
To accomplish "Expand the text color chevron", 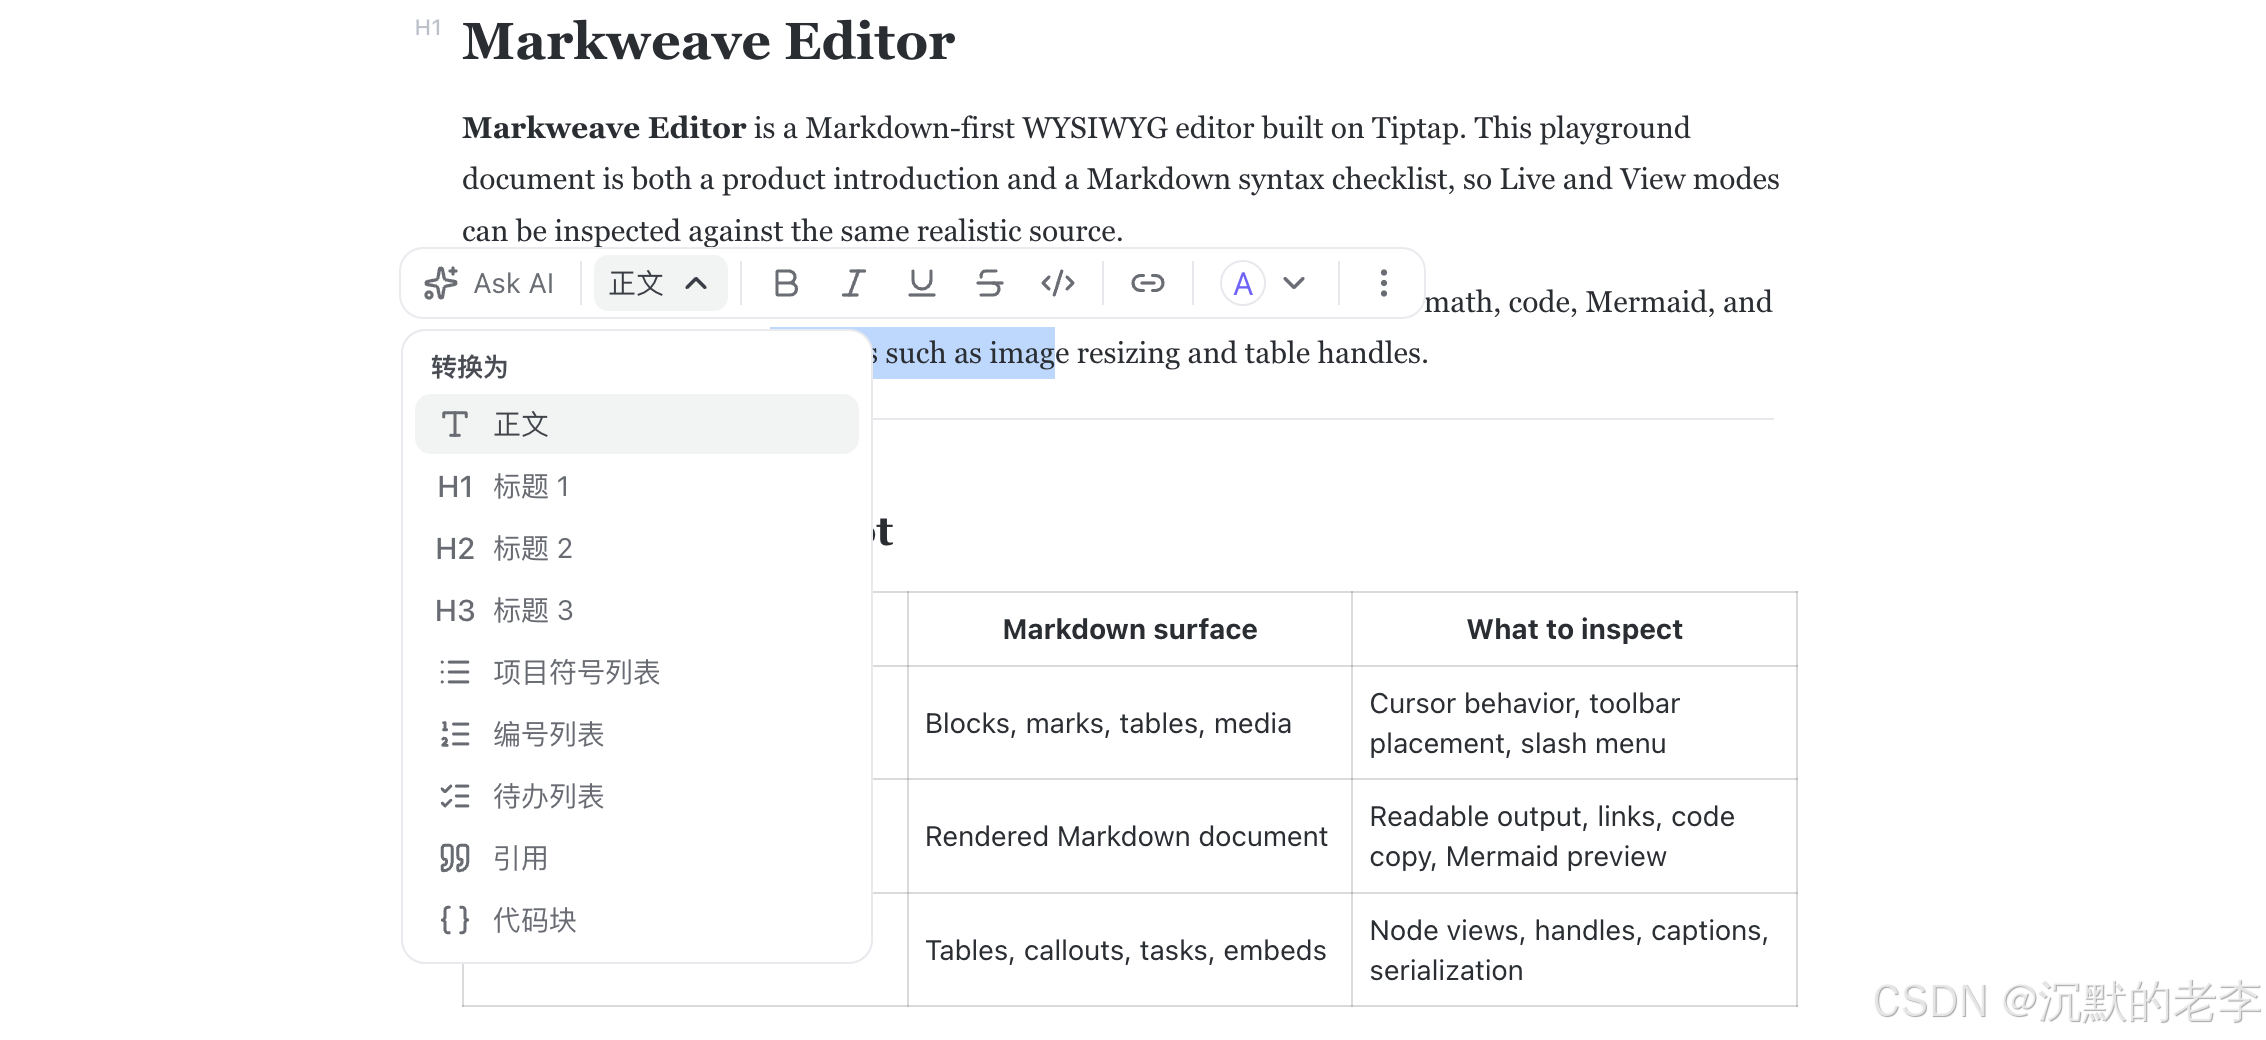I will [1294, 284].
